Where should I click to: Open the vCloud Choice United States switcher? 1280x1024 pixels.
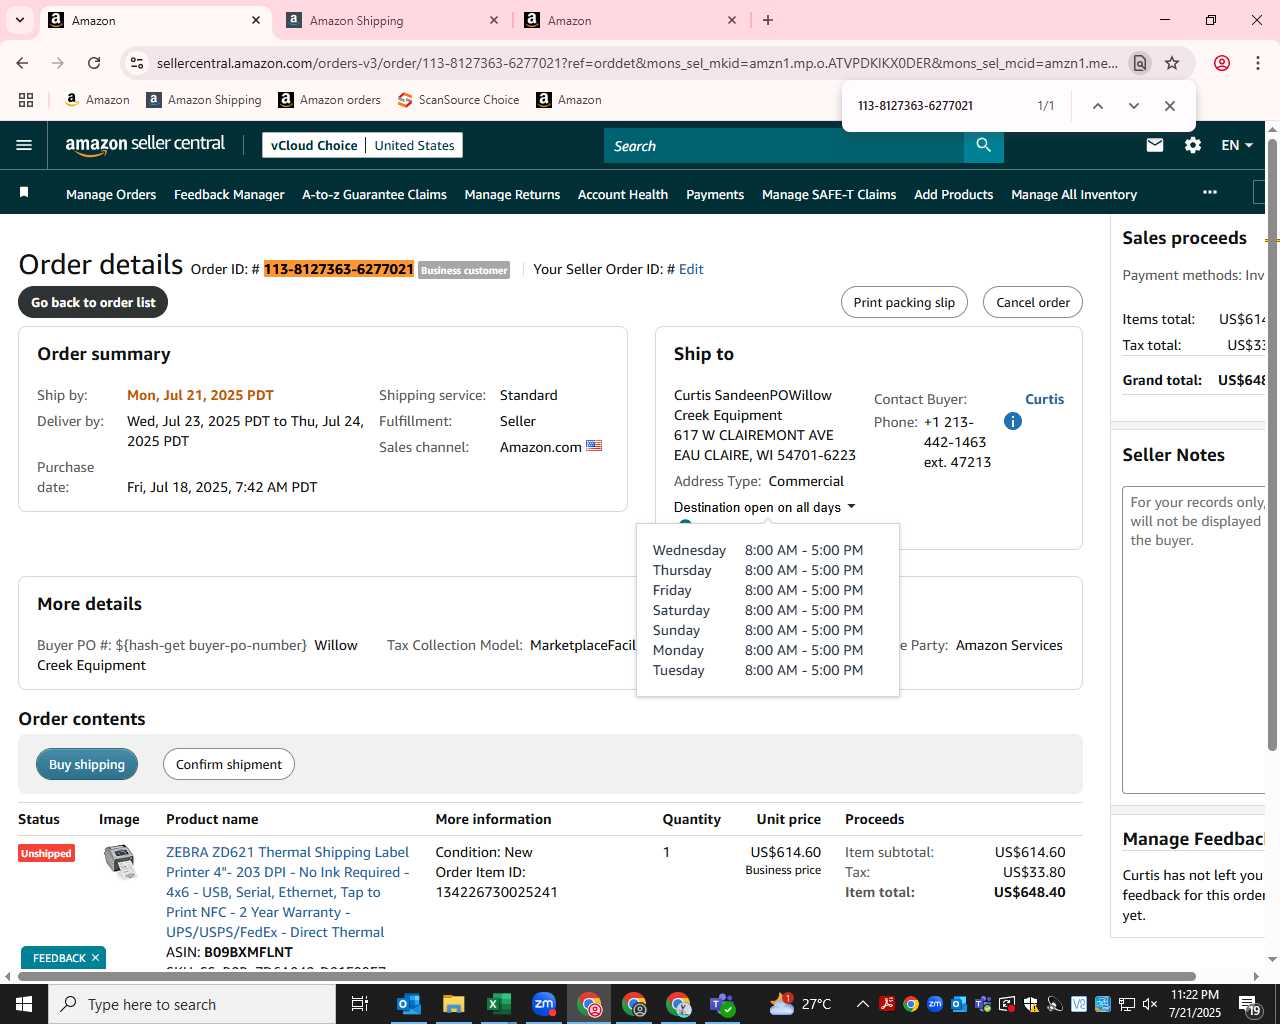click(x=362, y=145)
